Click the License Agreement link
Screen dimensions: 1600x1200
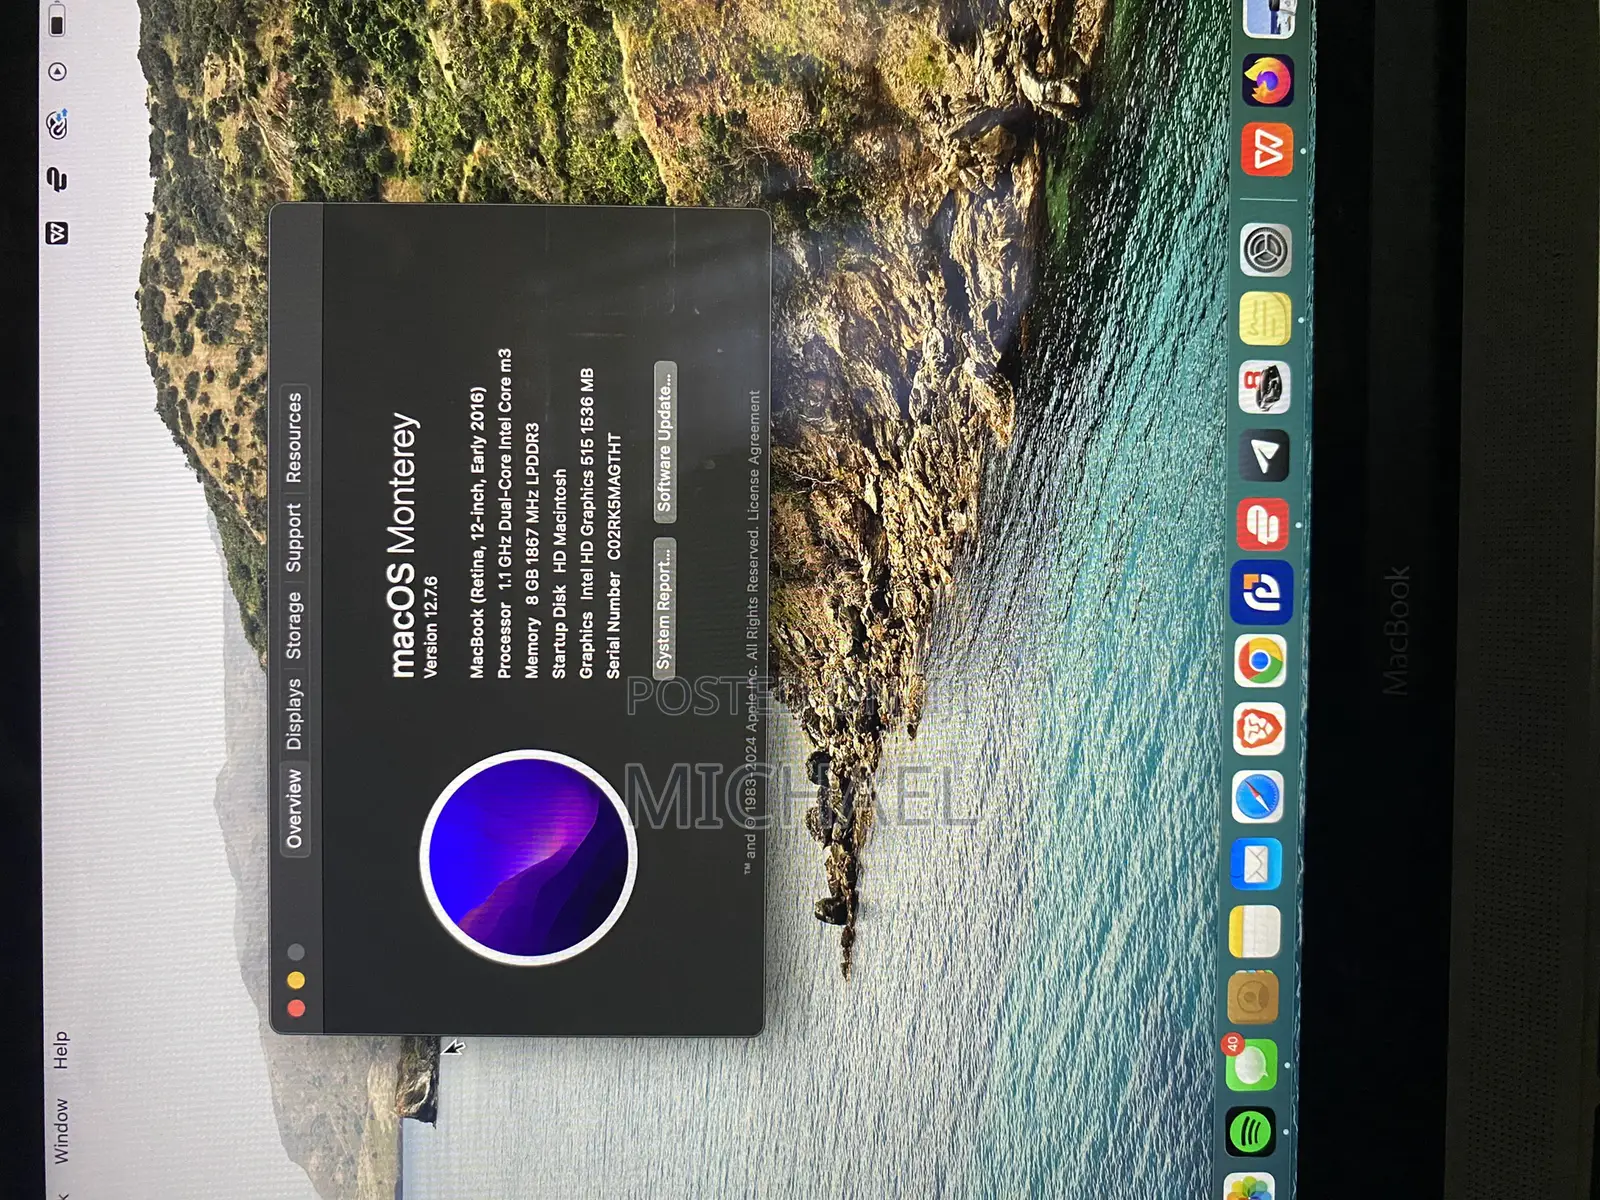pyautogui.click(x=754, y=455)
